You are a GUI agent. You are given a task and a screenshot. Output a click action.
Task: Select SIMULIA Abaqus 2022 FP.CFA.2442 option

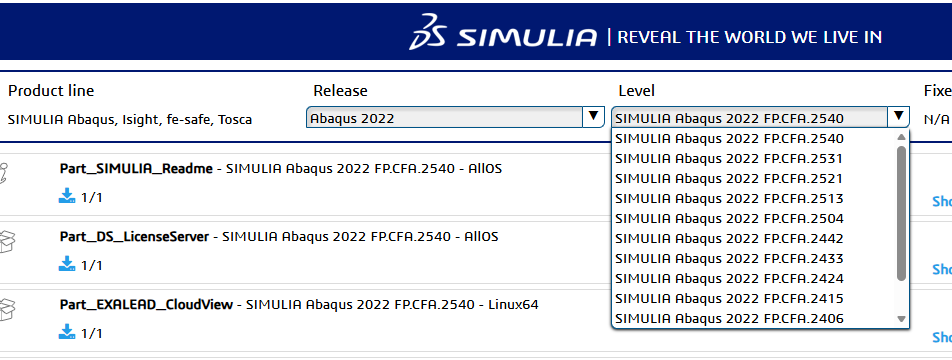[x=754, y=239]
